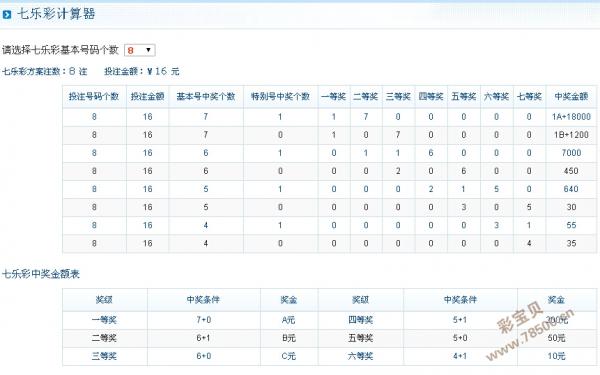Image resolution: width=600 pixels, height=375 pixels.
Task: Click the 一等奖 row in prize table
Action: (x=329, y=320)
